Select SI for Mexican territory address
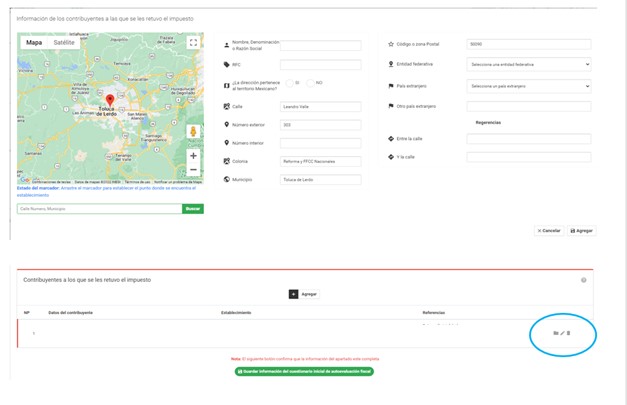The width and height of the screenshot is (627, 405). 289,82
